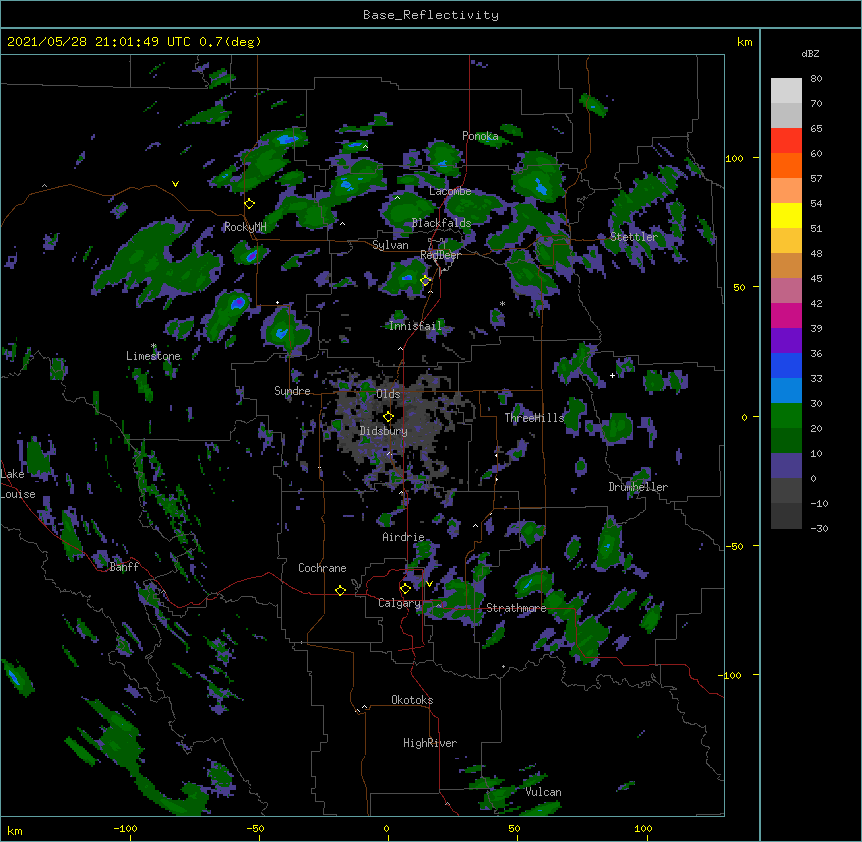Click the RockyMH label

pos(245,227)
